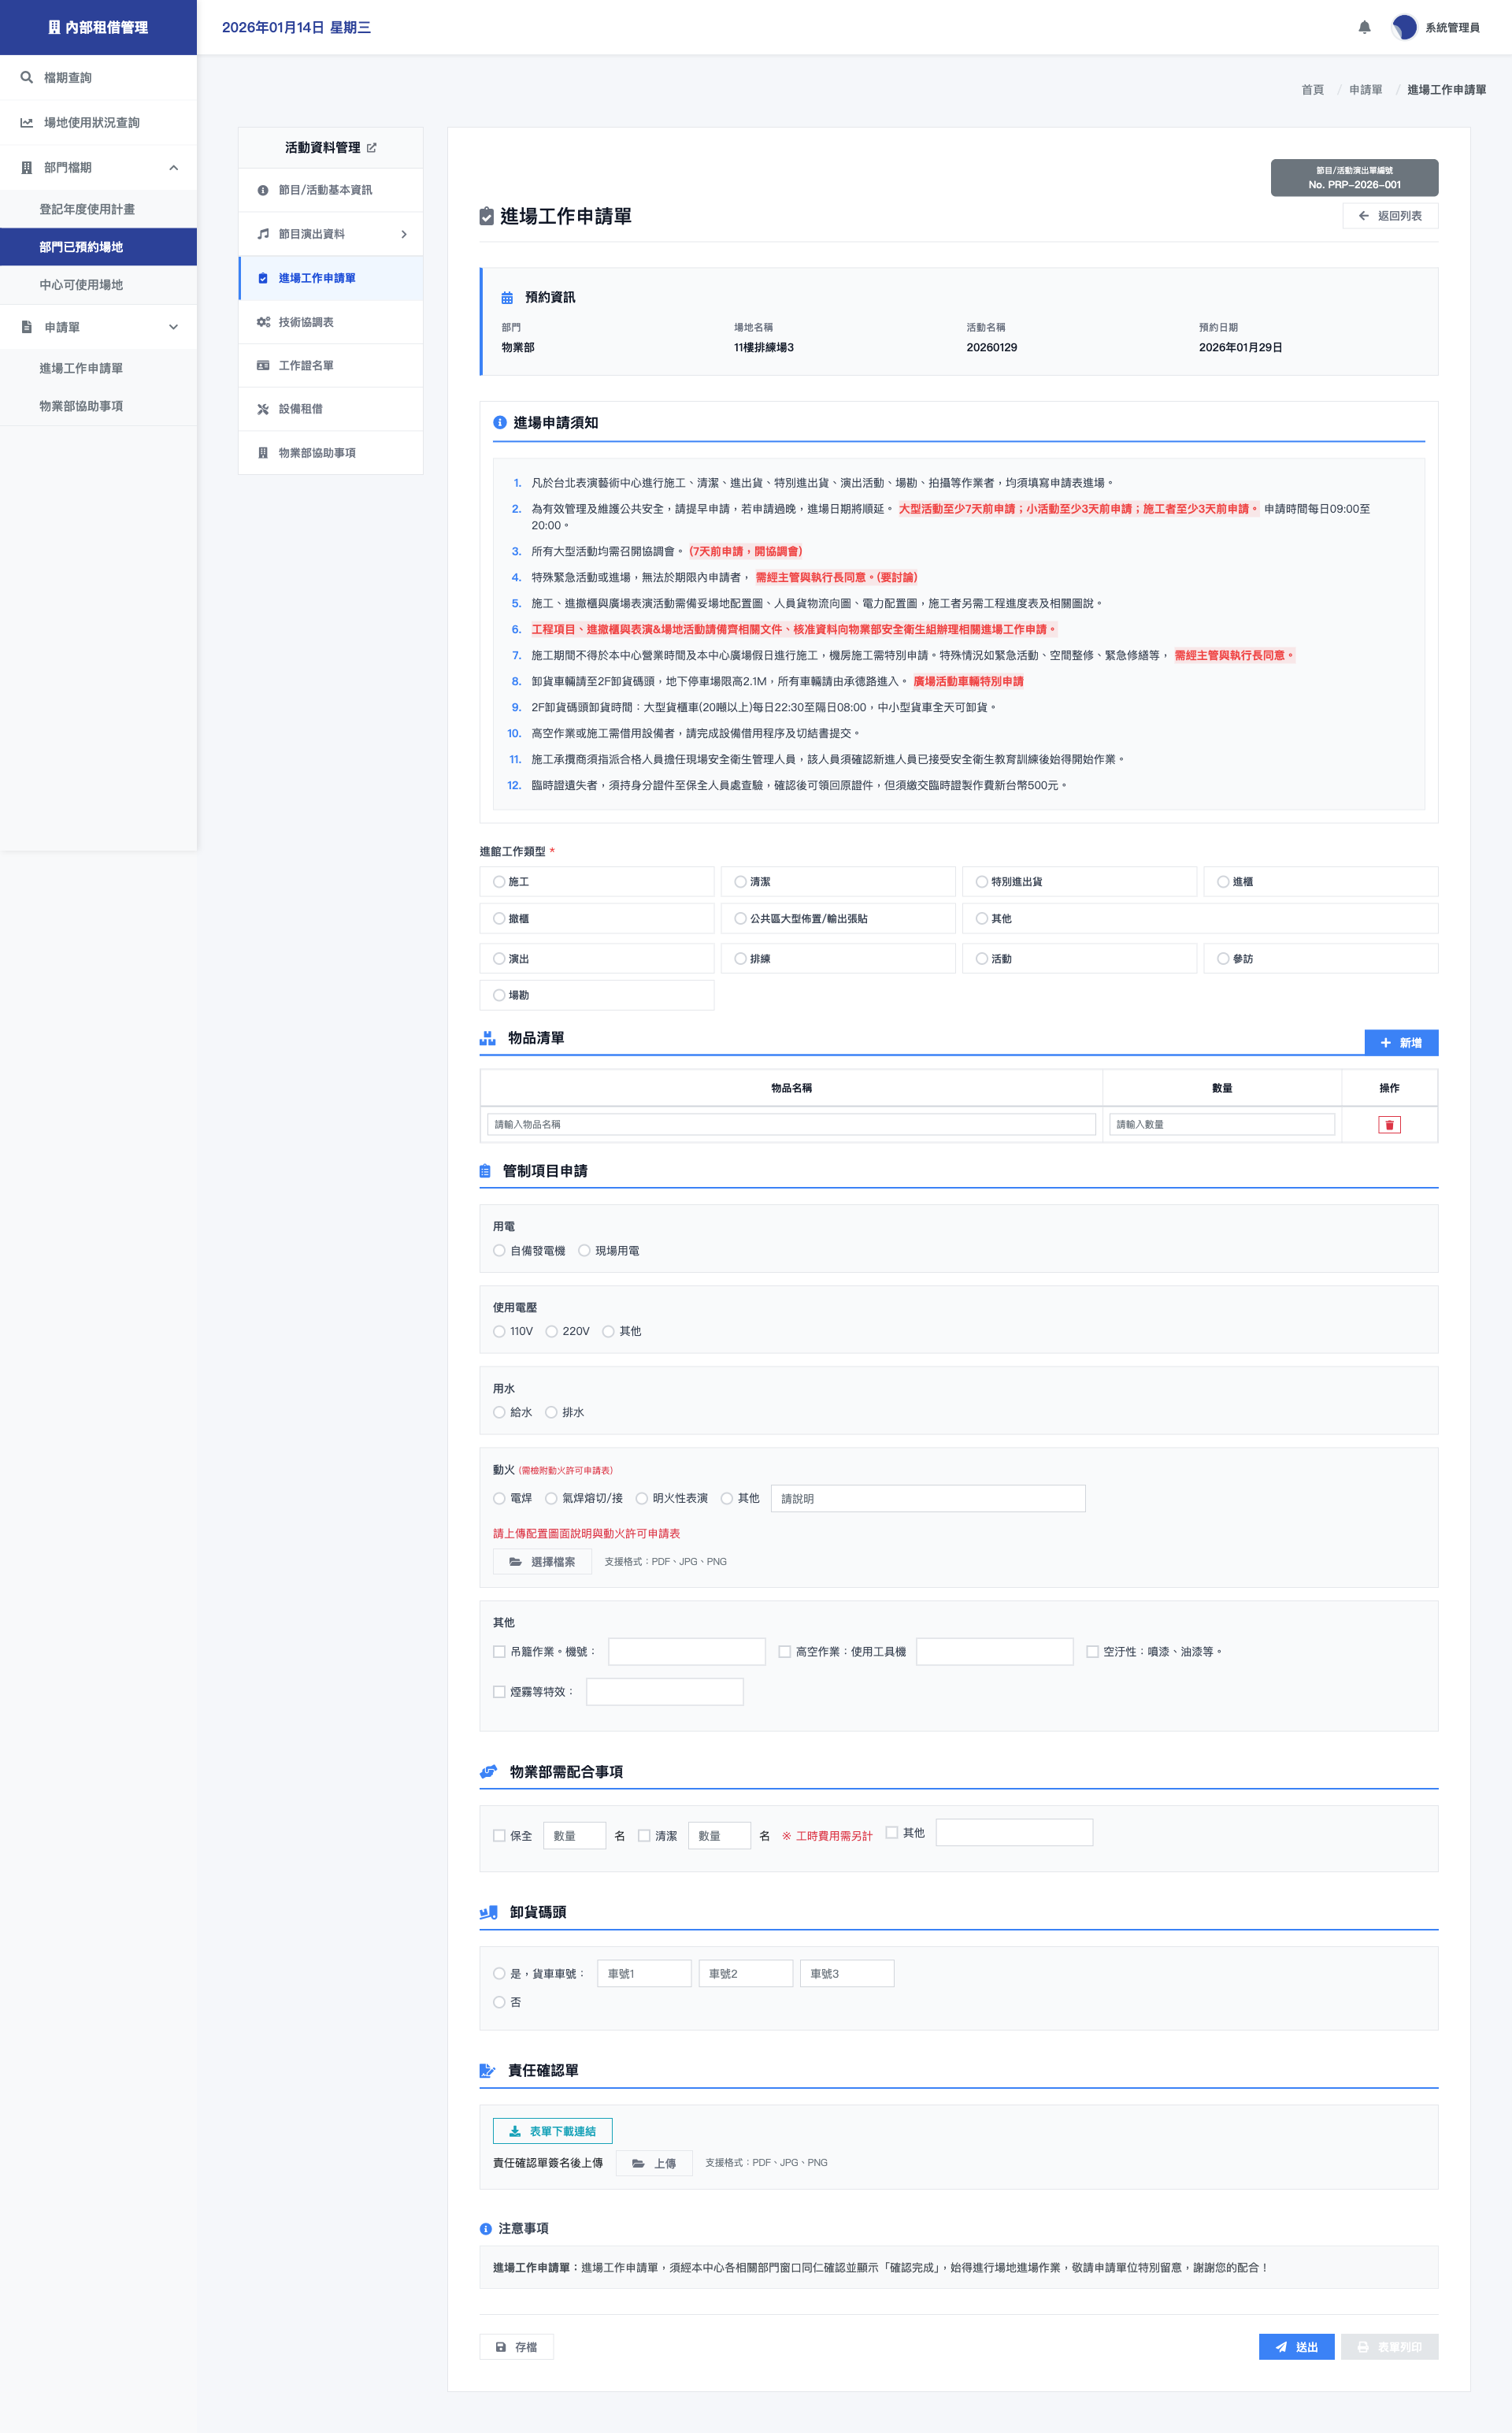Click the 返回列表 button
The image size is (1512, 2433).
pos(1389,216)
